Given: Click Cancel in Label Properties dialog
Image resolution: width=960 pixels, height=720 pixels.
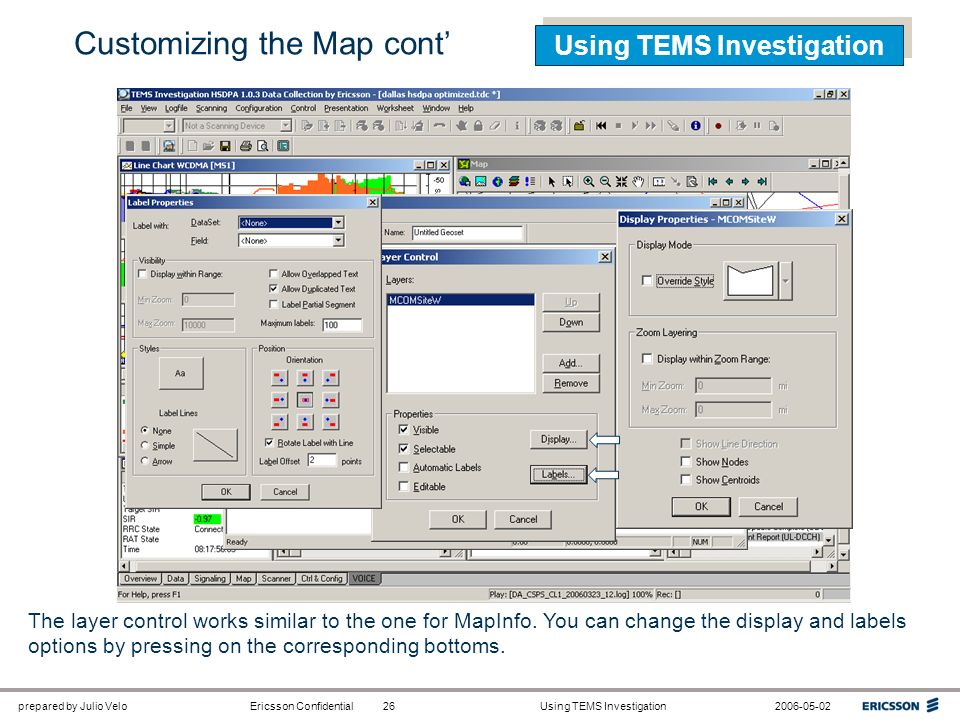Looking at the screenshot, I should coord(285,492).
